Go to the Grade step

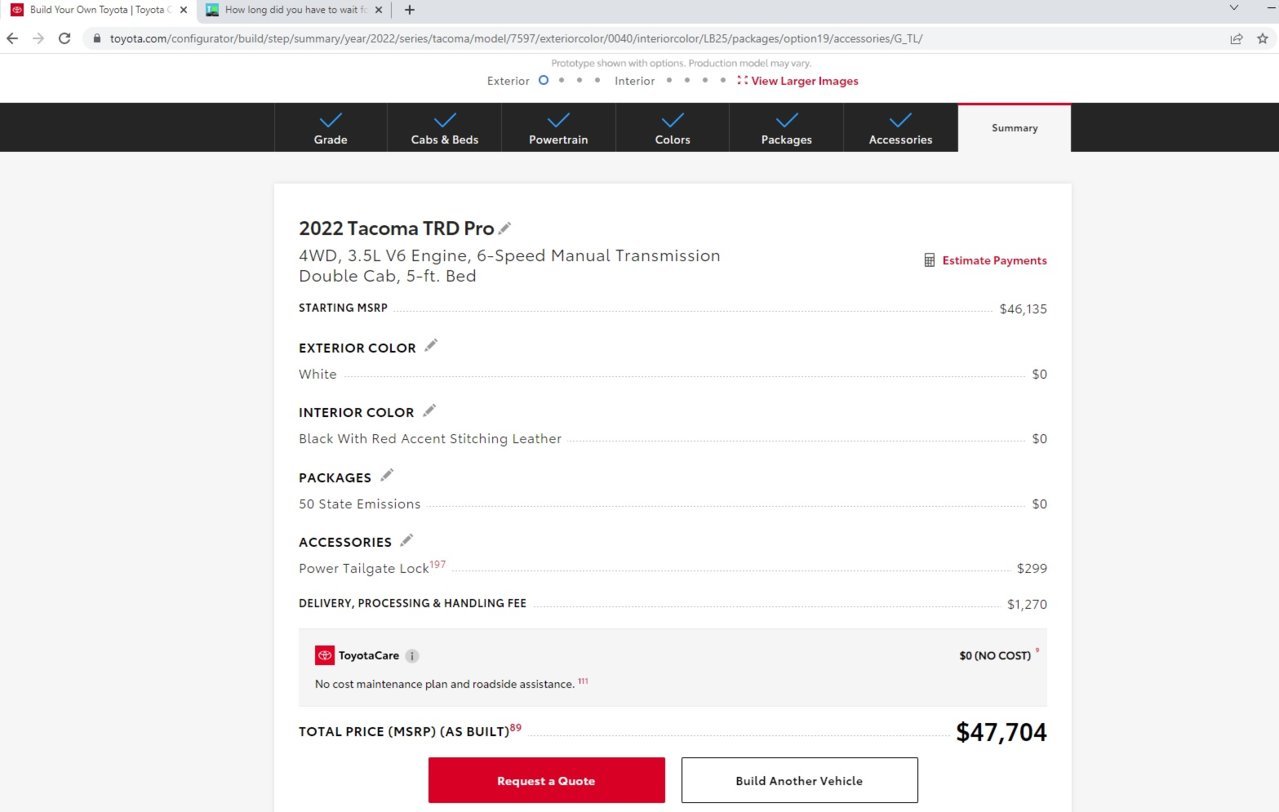(331, 128)
